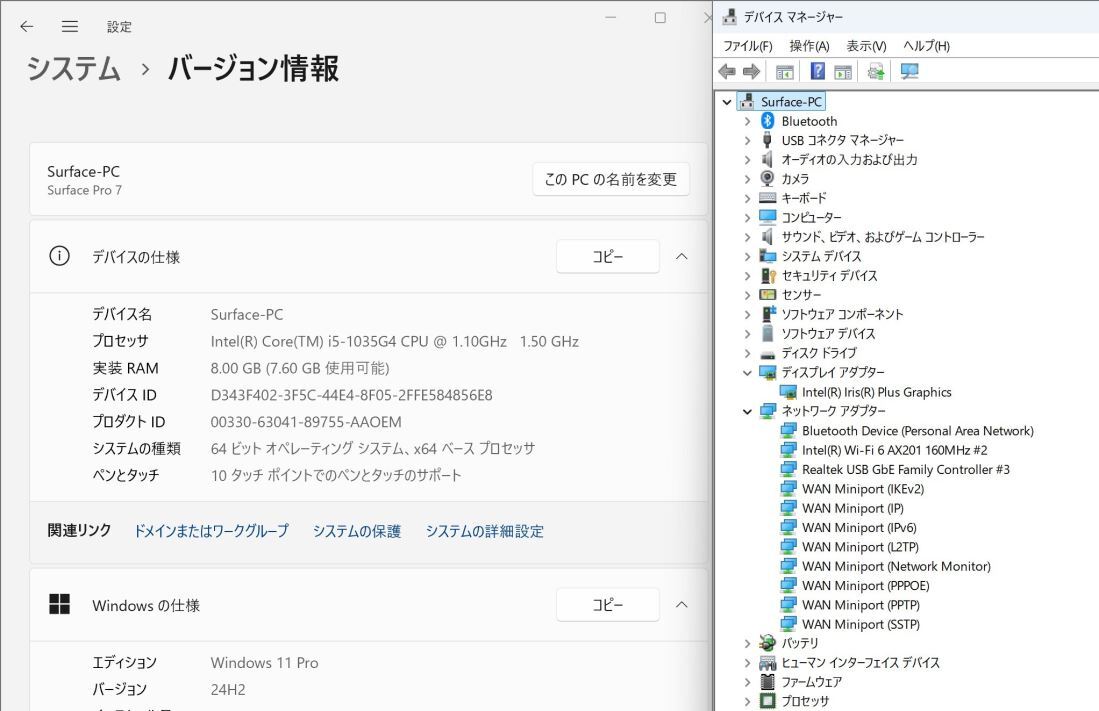Click the Update driver toolbar icon
Image resolution: width=1099 pixels, height=711 pixels.
click(875, 72)
